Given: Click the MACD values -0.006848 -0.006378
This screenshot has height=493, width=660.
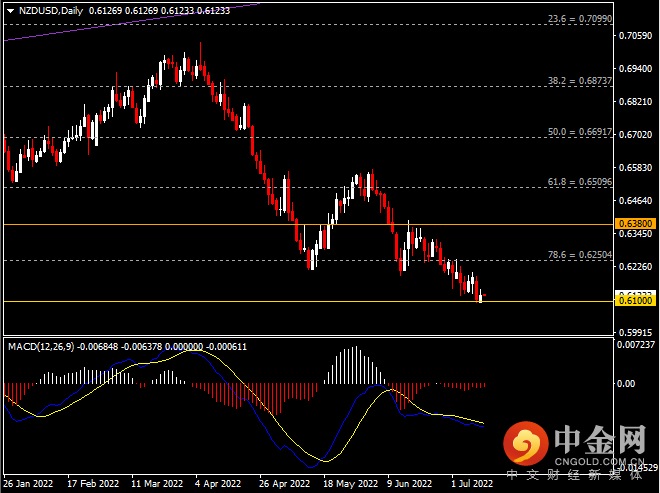Looking at the screenshot, I should (120, 347).
